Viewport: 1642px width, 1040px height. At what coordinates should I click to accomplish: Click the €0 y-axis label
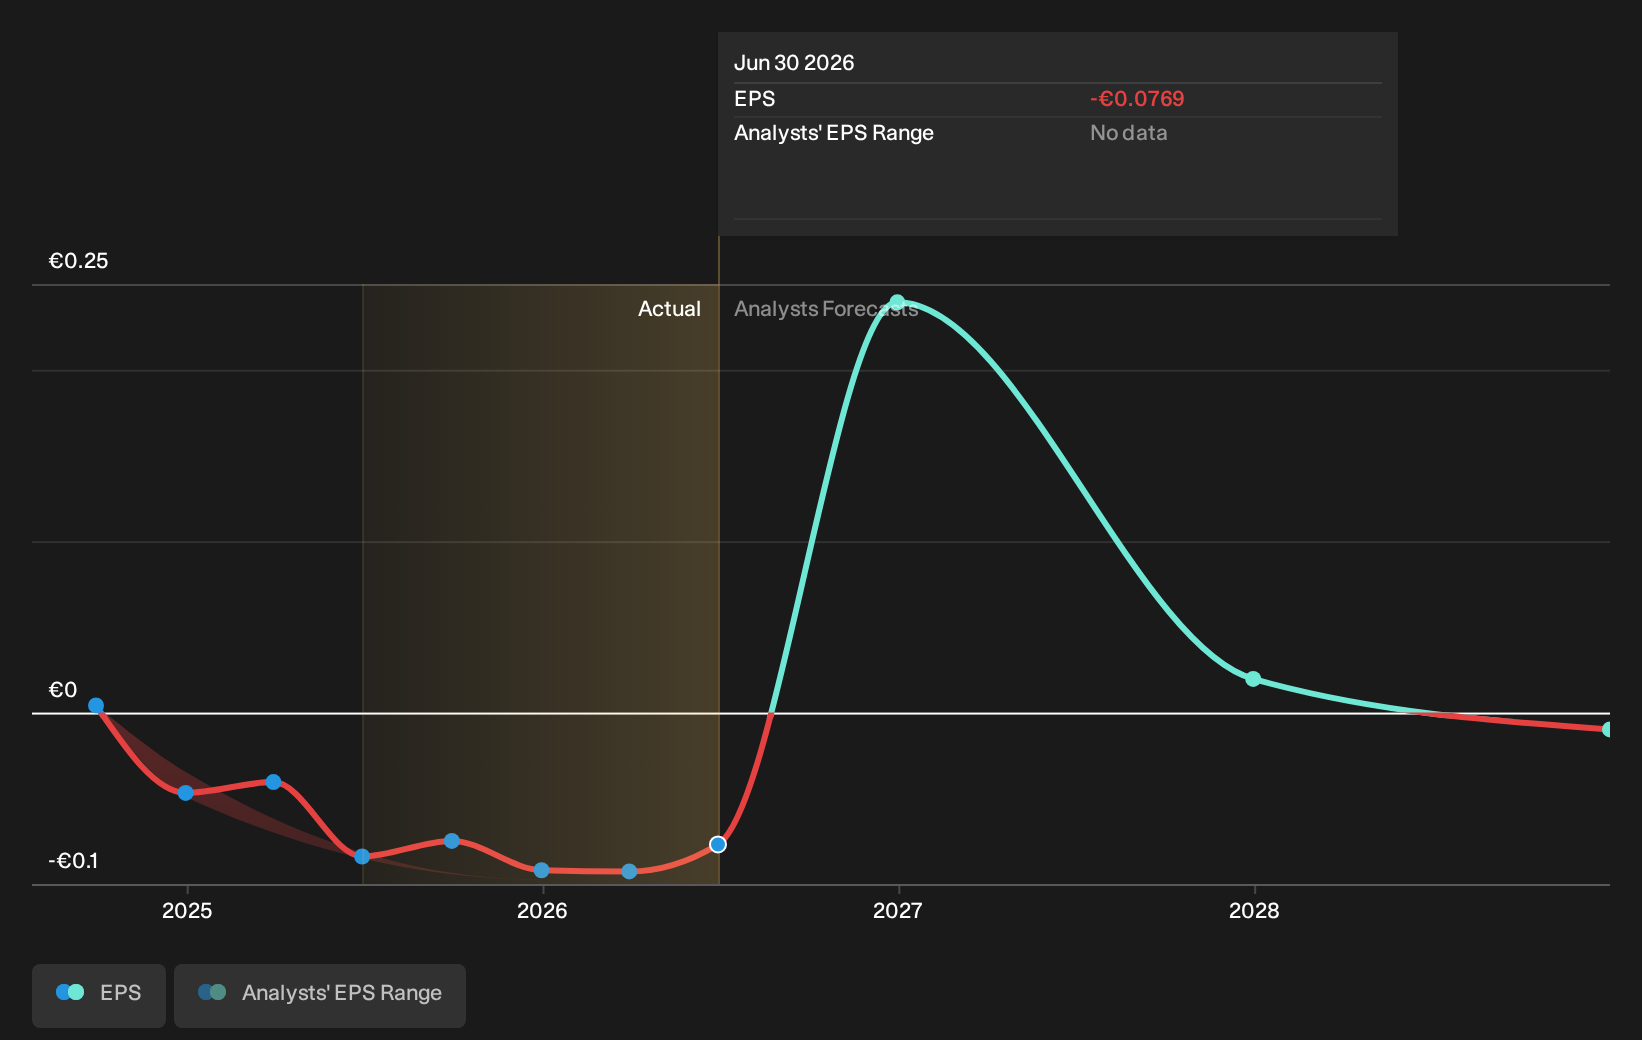point(63,690)
